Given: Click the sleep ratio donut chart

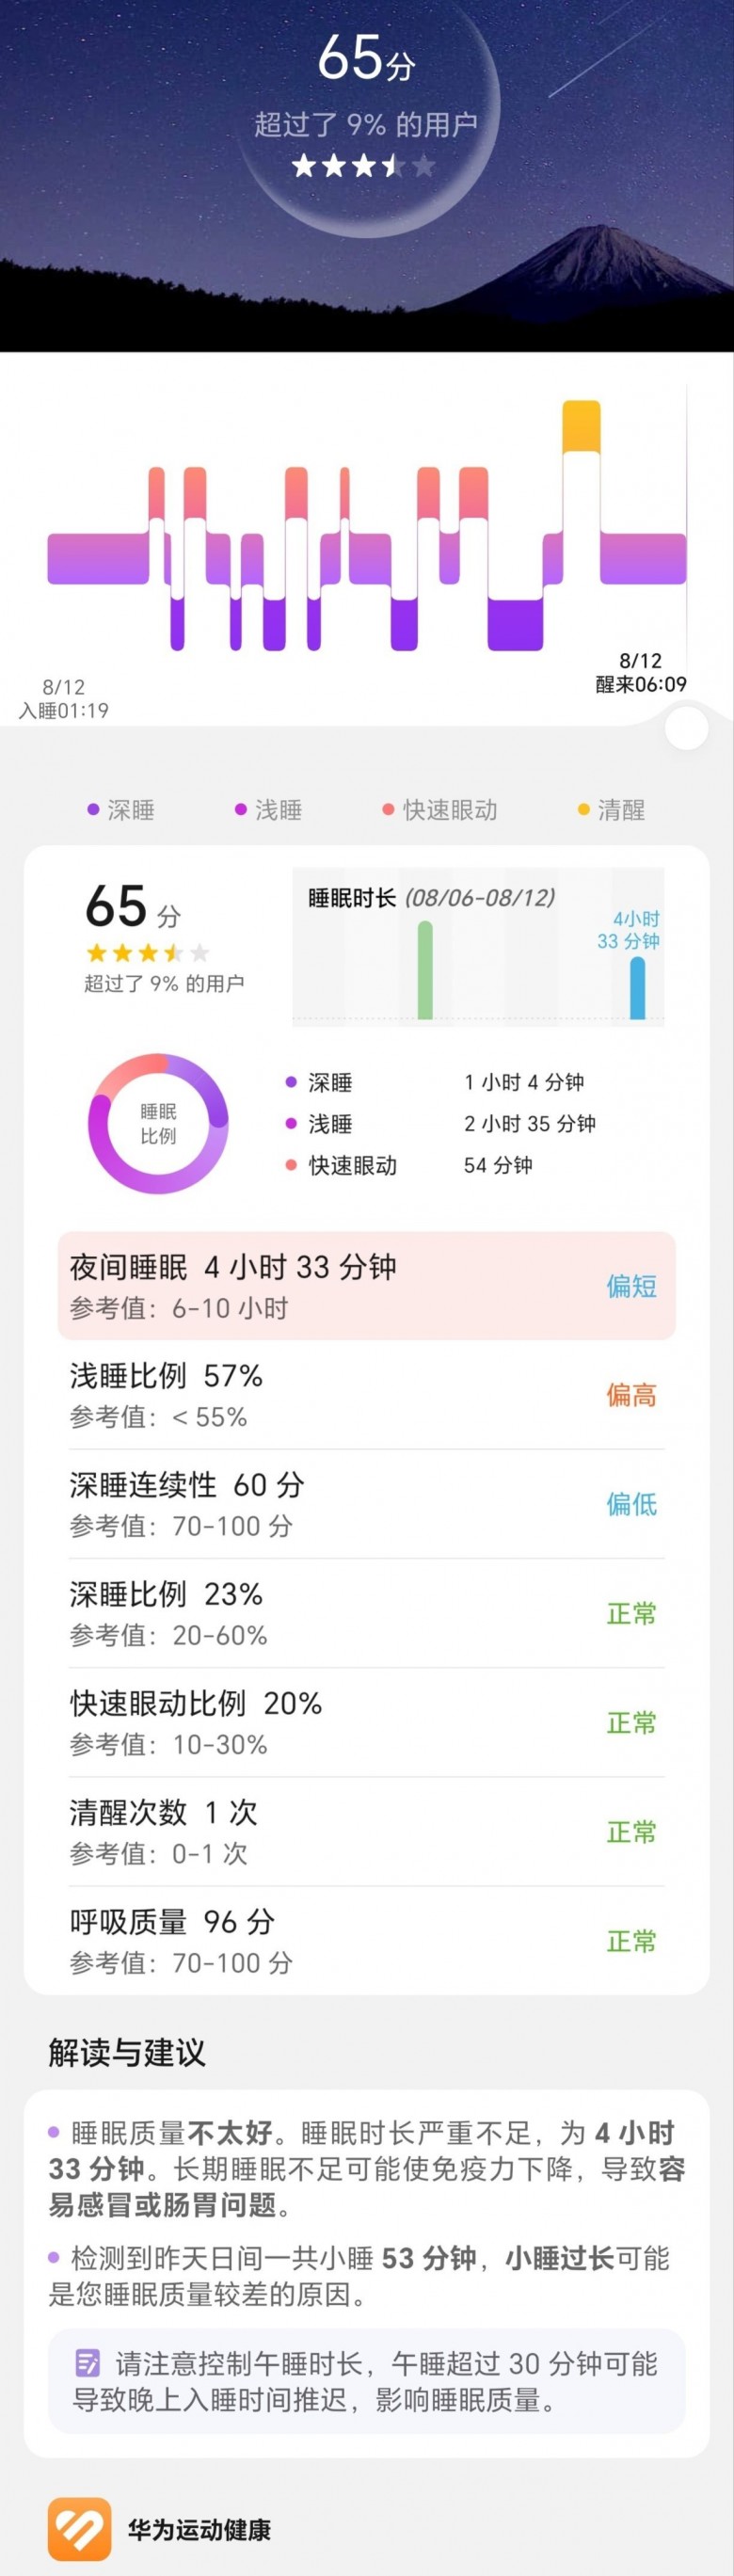Looking at the screenshot, I should pyautogui.click(x=158, y=1123).
